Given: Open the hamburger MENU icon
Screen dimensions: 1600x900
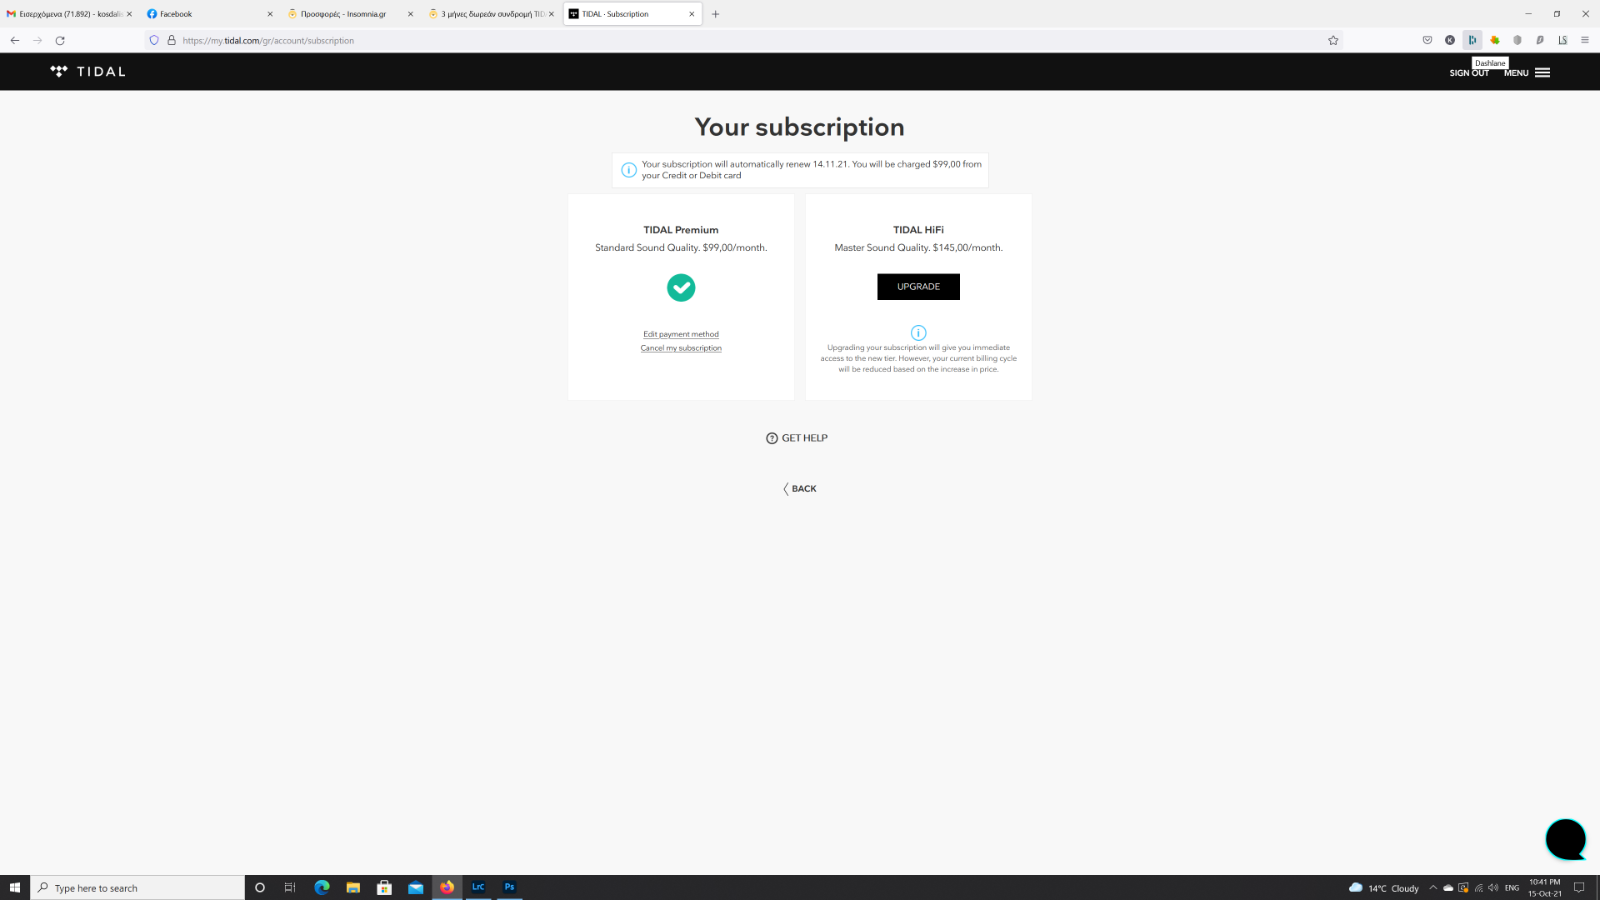Looking at the screenshot, I should pyautogui.click(x=1542, y=73).
